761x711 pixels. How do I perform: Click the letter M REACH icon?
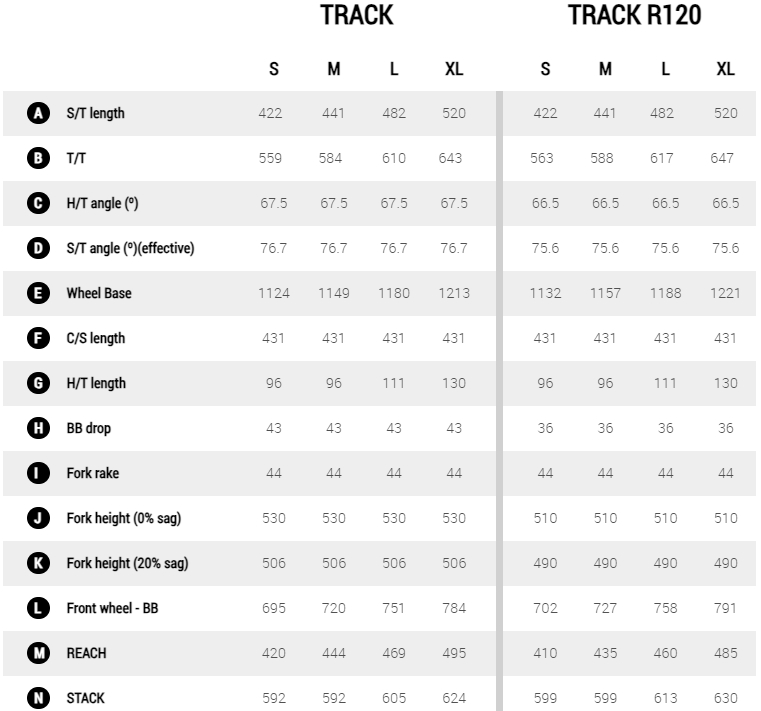click(x=38, y=653)
